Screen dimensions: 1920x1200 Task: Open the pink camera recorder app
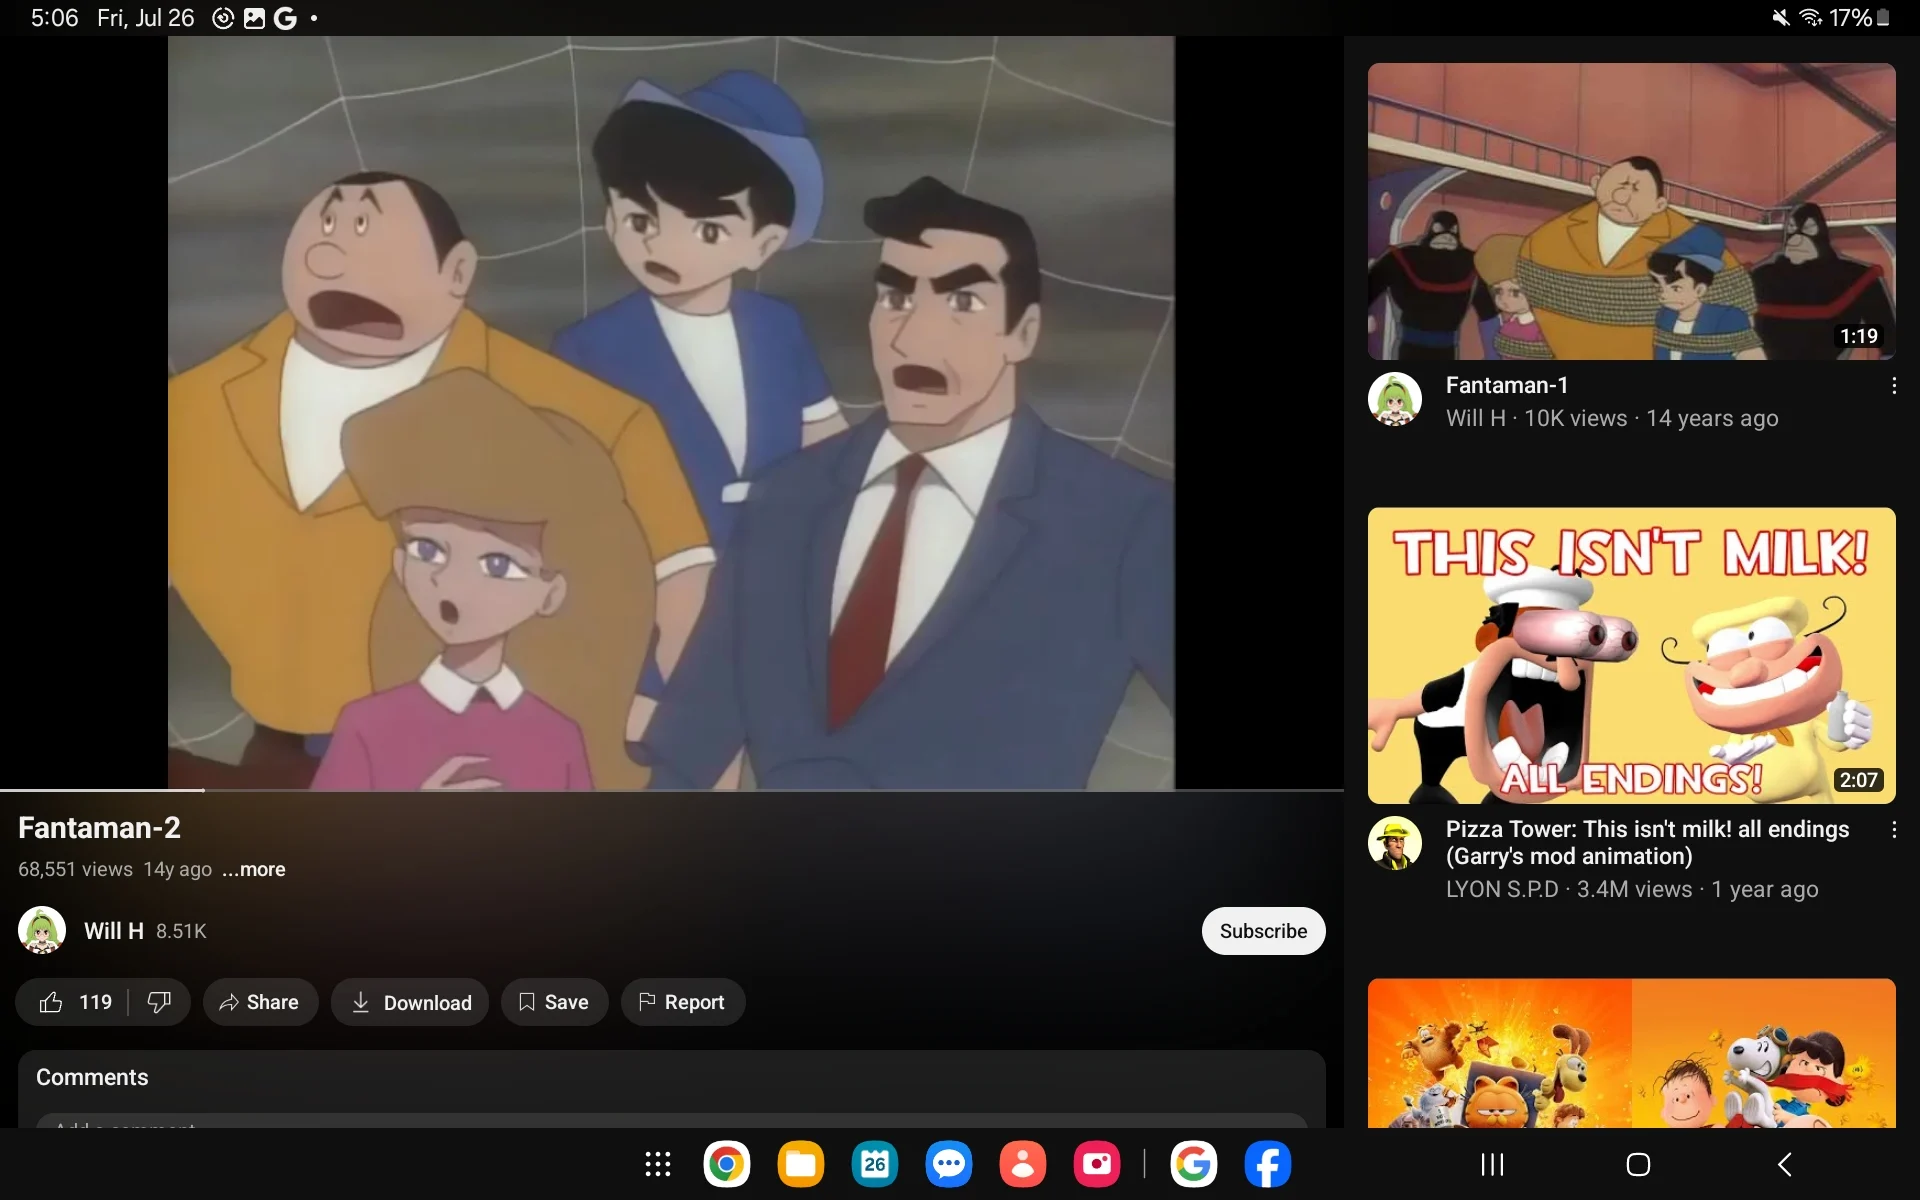[1097, 1164]
